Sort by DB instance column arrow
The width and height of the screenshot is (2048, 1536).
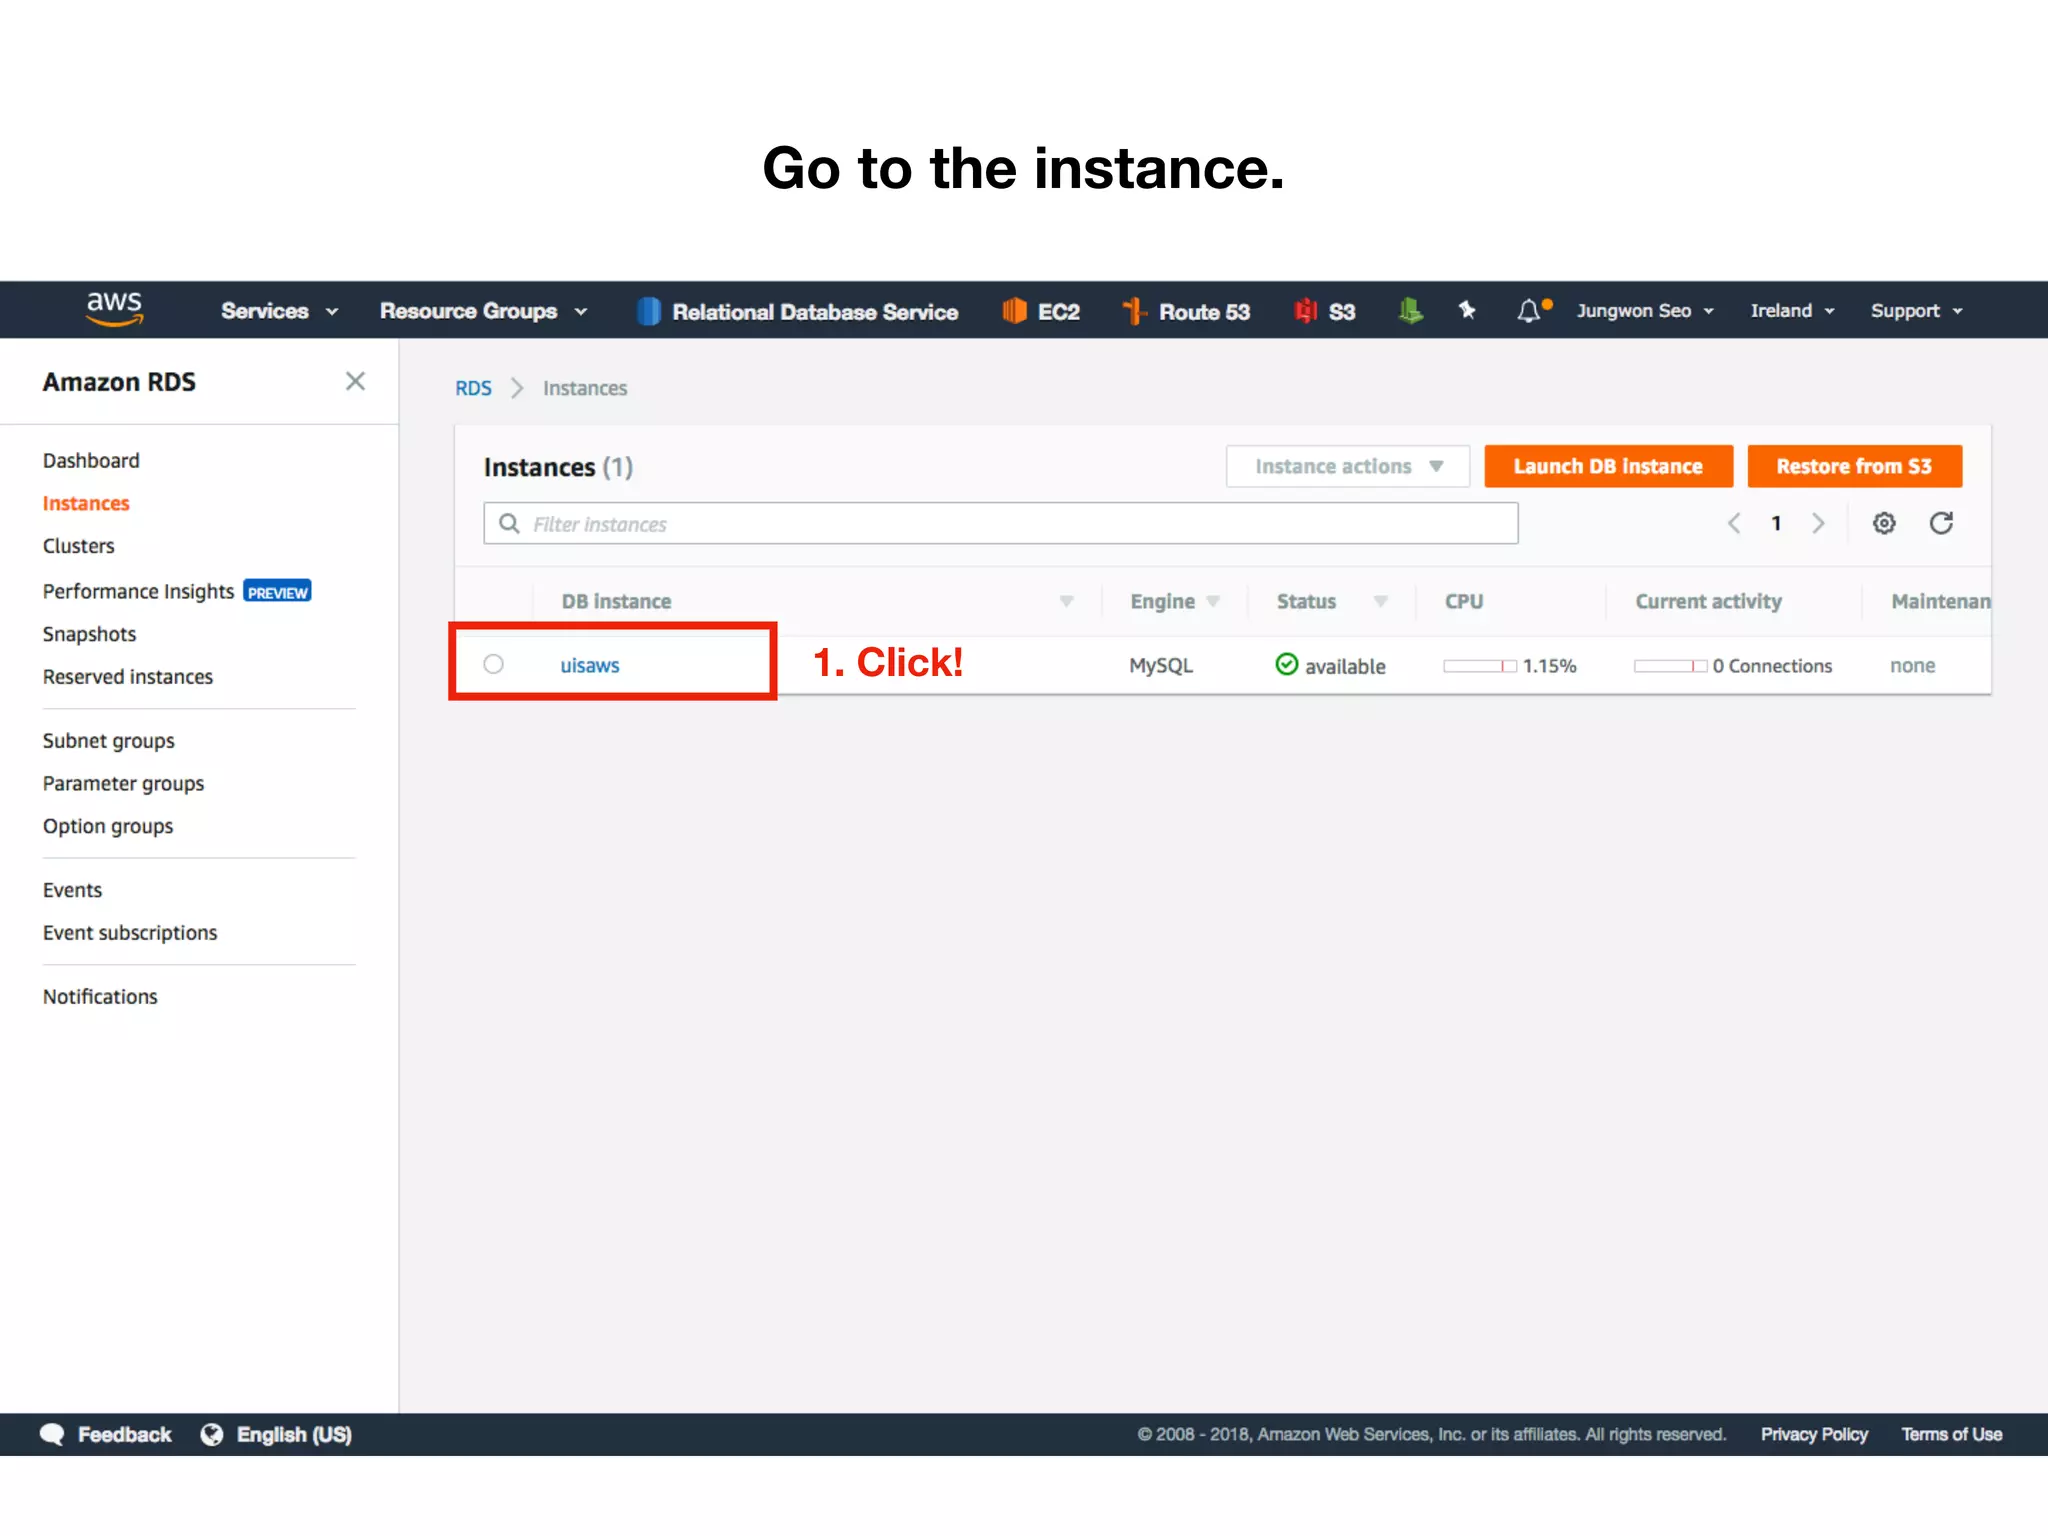pyautogui.click(x=1066, y=601)
